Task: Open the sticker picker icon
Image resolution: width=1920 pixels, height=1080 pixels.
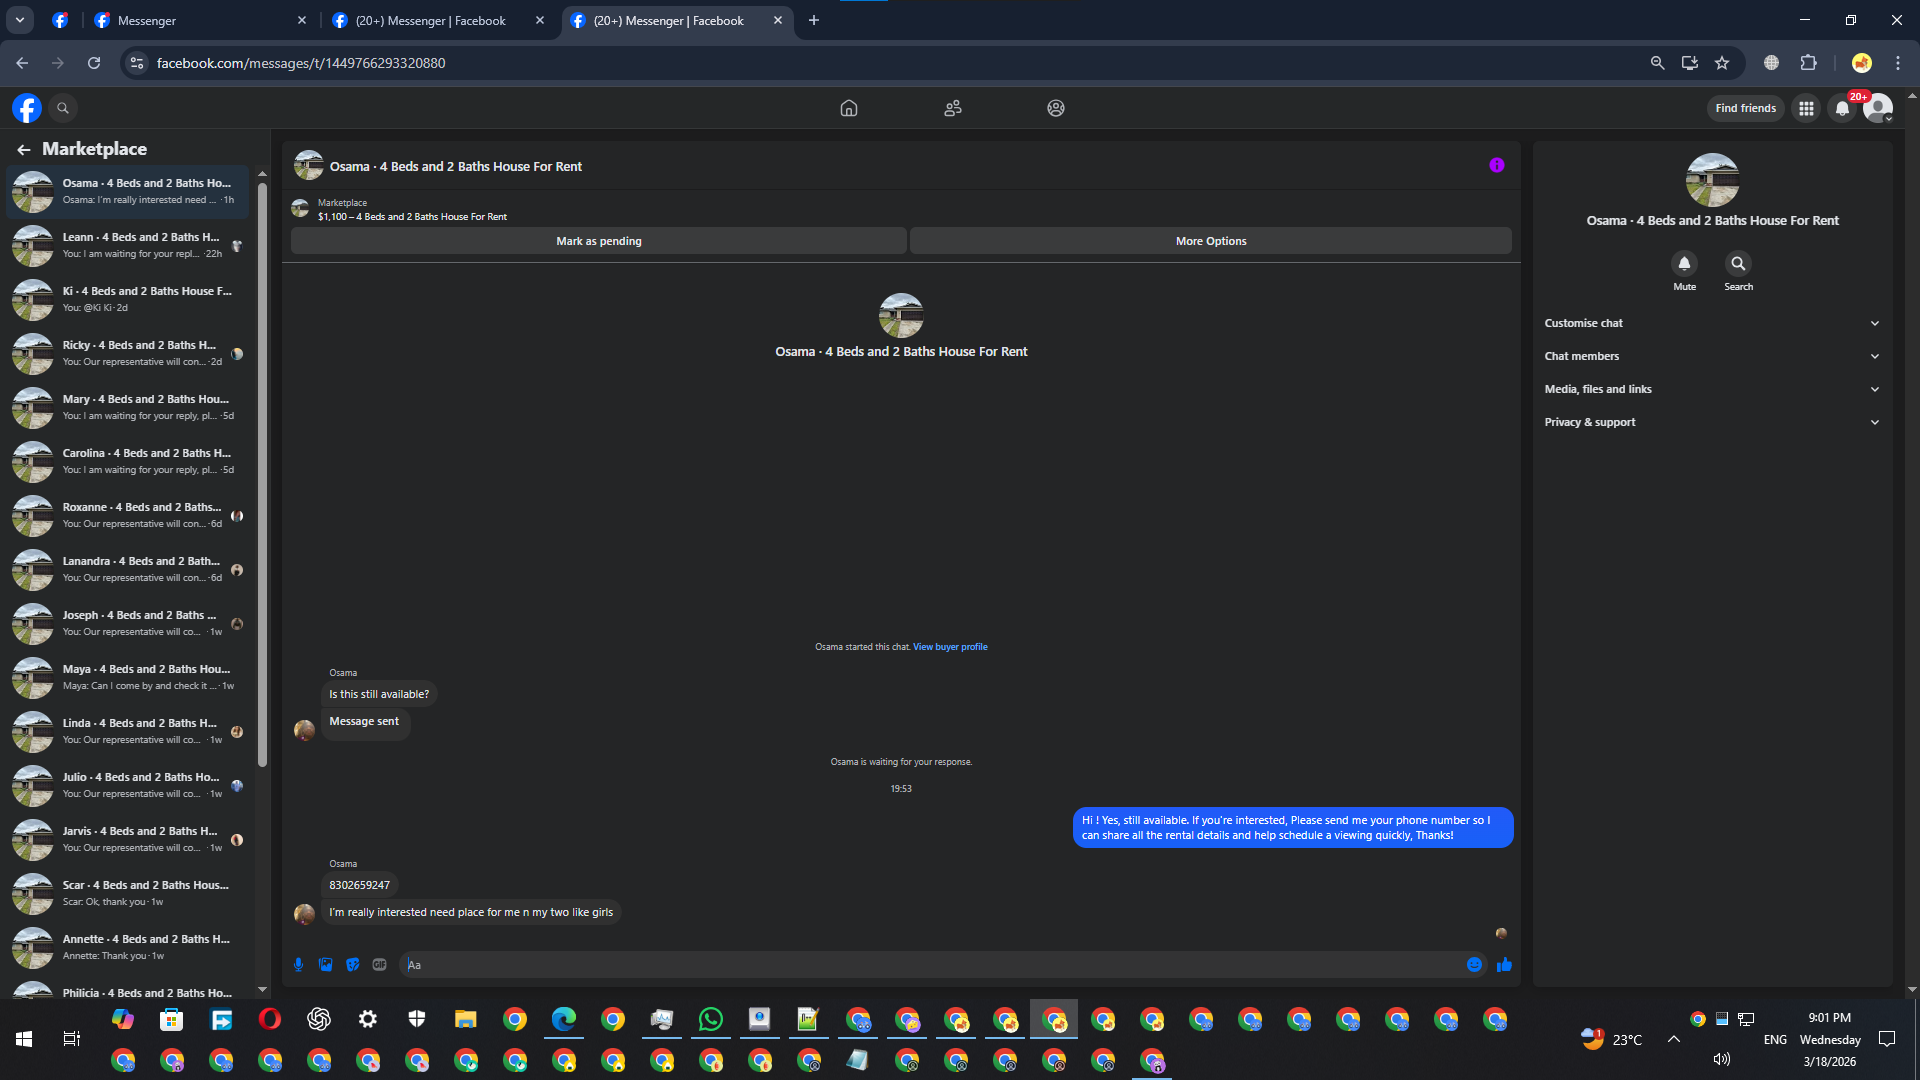Action: [352, 965]
